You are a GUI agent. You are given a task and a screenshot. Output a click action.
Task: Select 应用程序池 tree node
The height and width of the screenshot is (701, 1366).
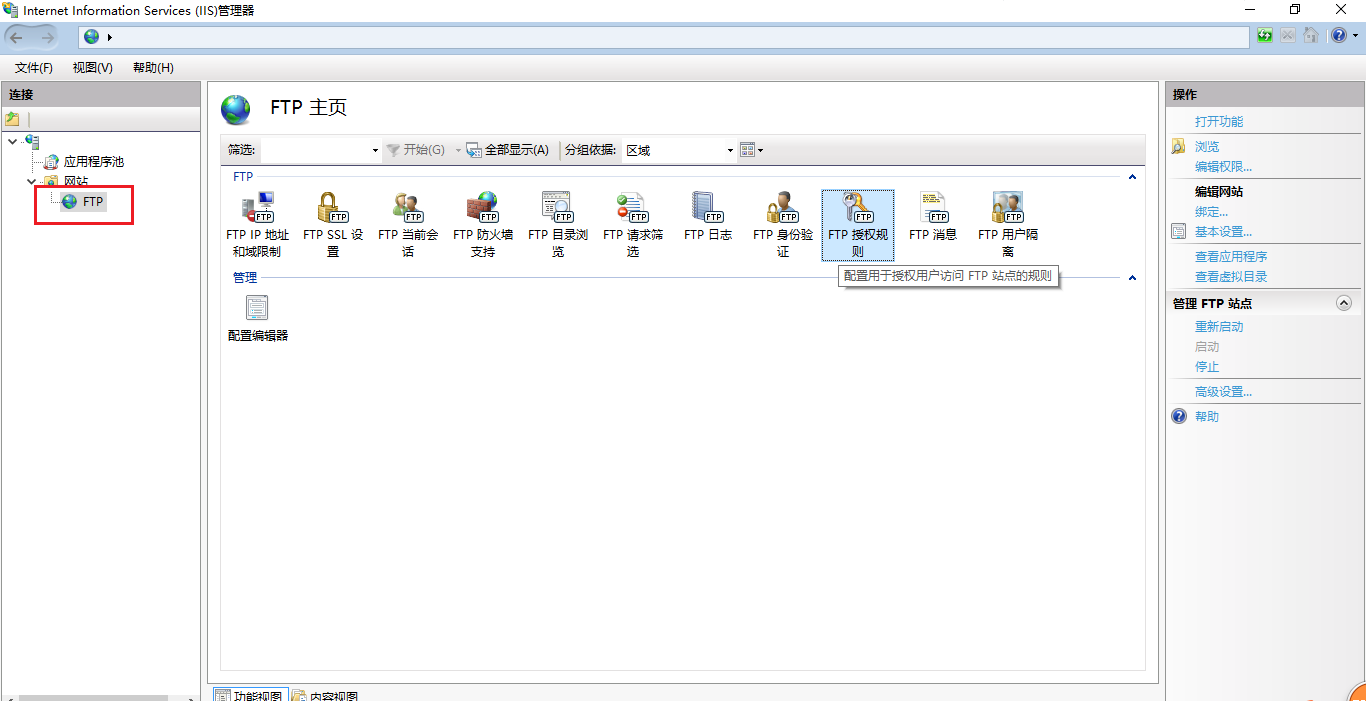pos(93,161)
